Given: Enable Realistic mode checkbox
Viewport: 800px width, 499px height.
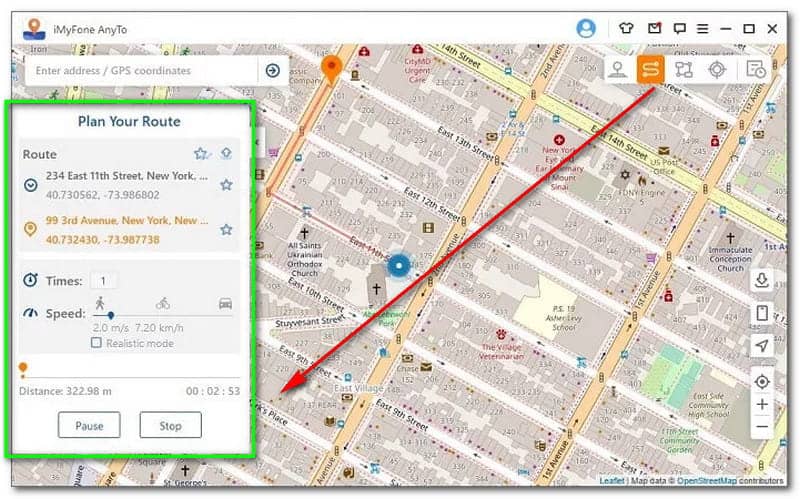Looking at the screenshot, I should [x=96, y=343].
